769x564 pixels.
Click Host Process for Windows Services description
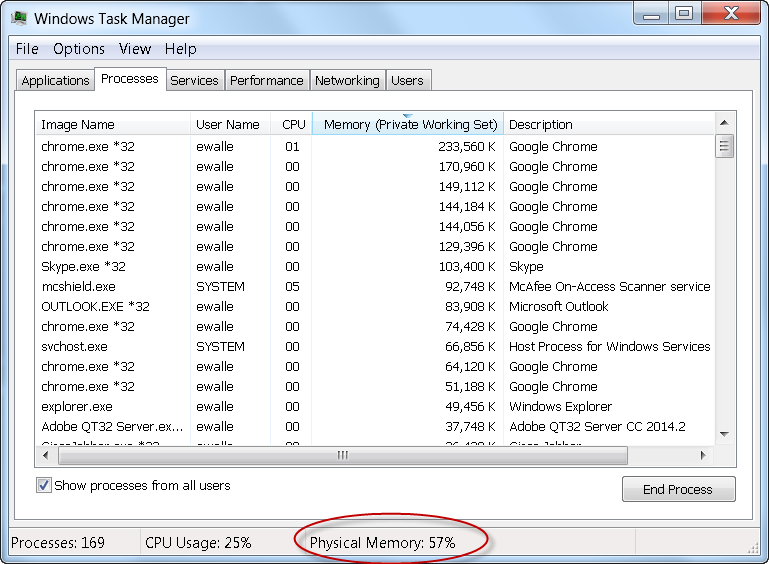(x=610, y=347)
